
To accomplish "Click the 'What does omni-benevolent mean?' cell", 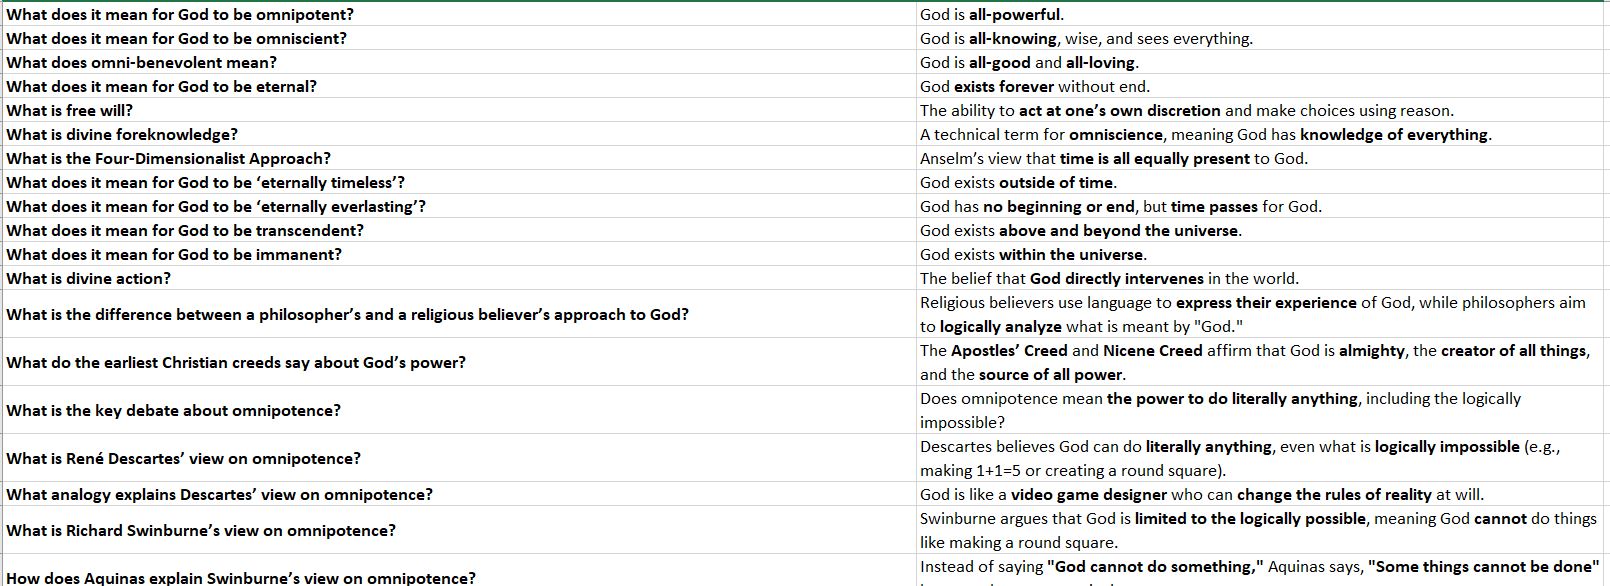I will (142, 62).
